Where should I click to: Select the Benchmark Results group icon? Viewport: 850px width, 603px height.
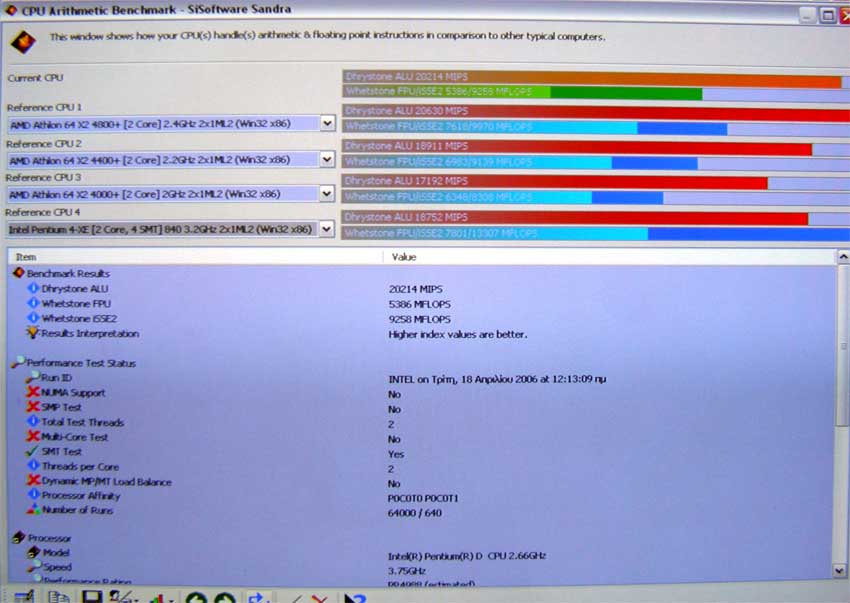pyautogui.click(x=19, y=273)
